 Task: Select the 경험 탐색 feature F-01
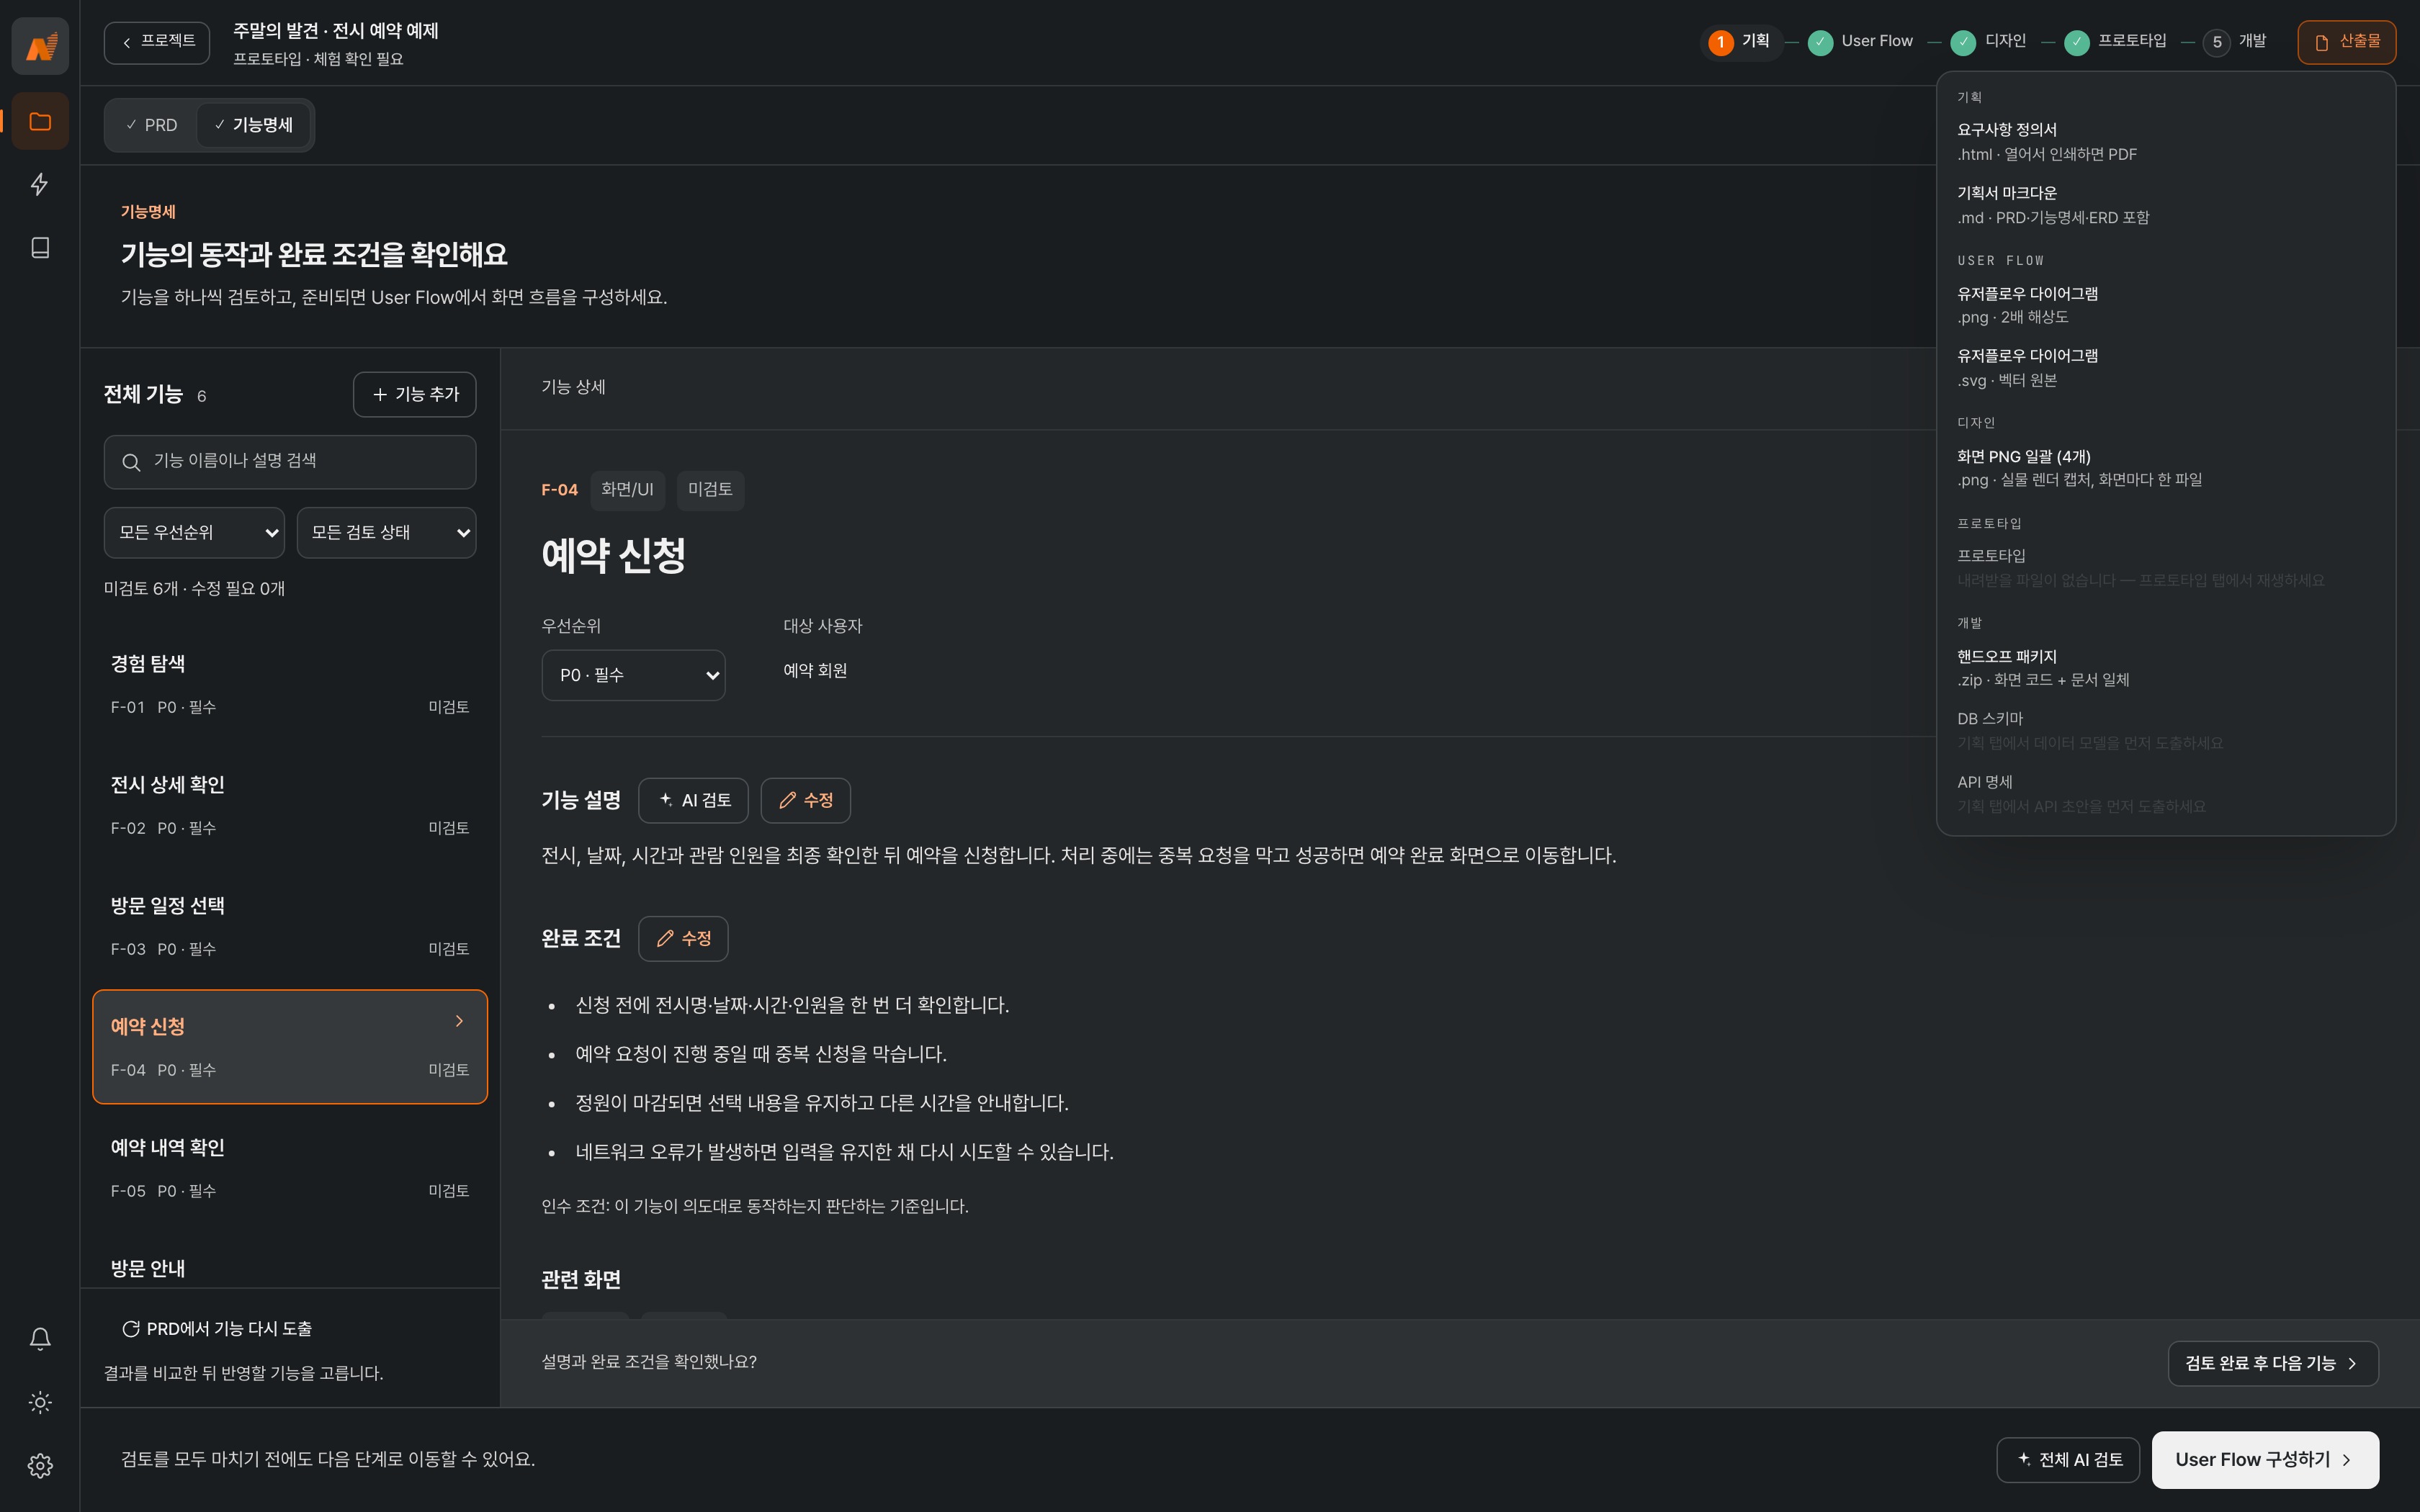click(x=290, y=684)
